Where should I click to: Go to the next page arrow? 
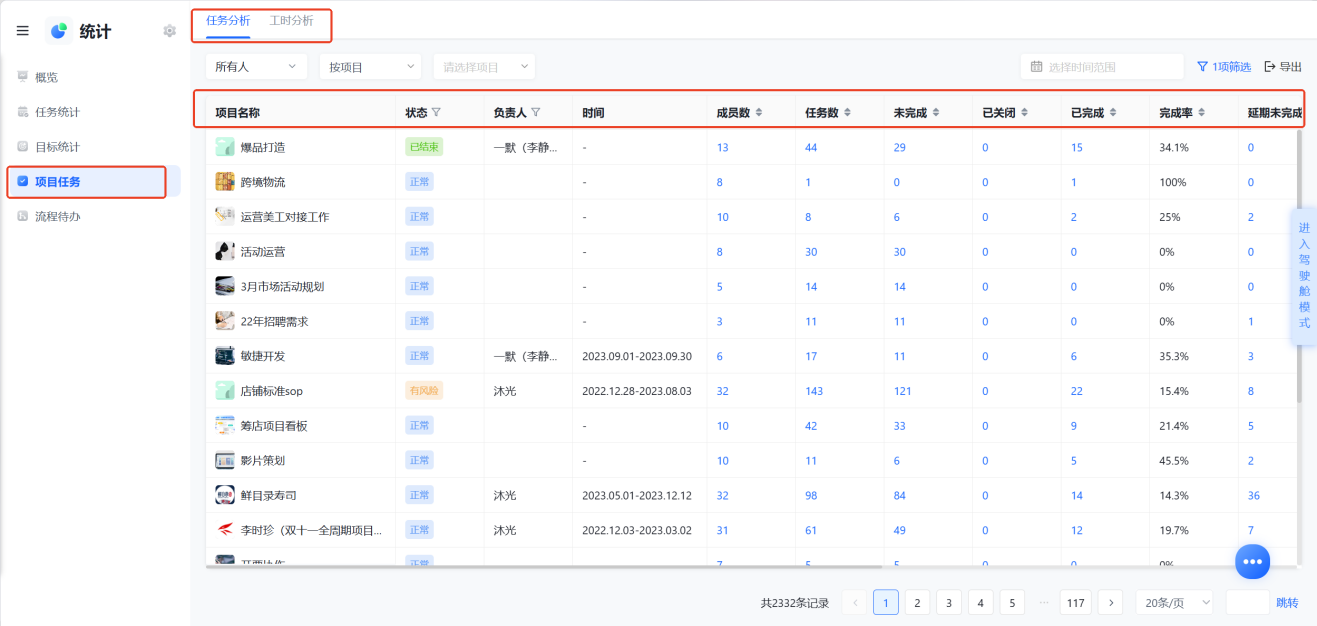[1110, 603]
